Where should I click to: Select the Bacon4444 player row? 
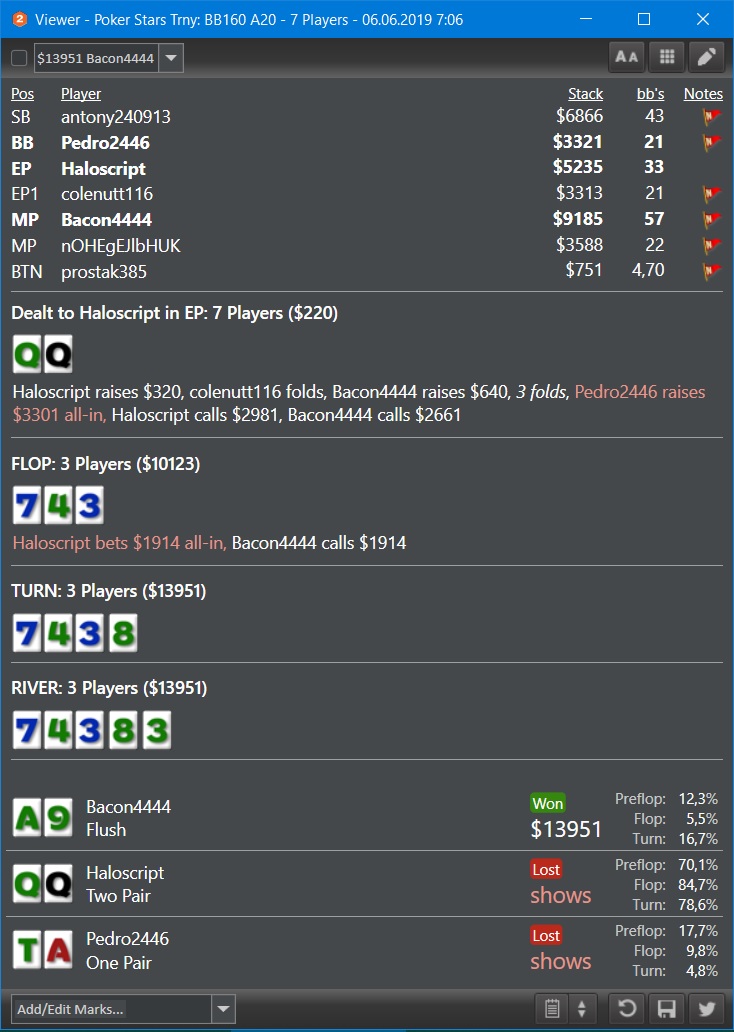tap(367, 219)
